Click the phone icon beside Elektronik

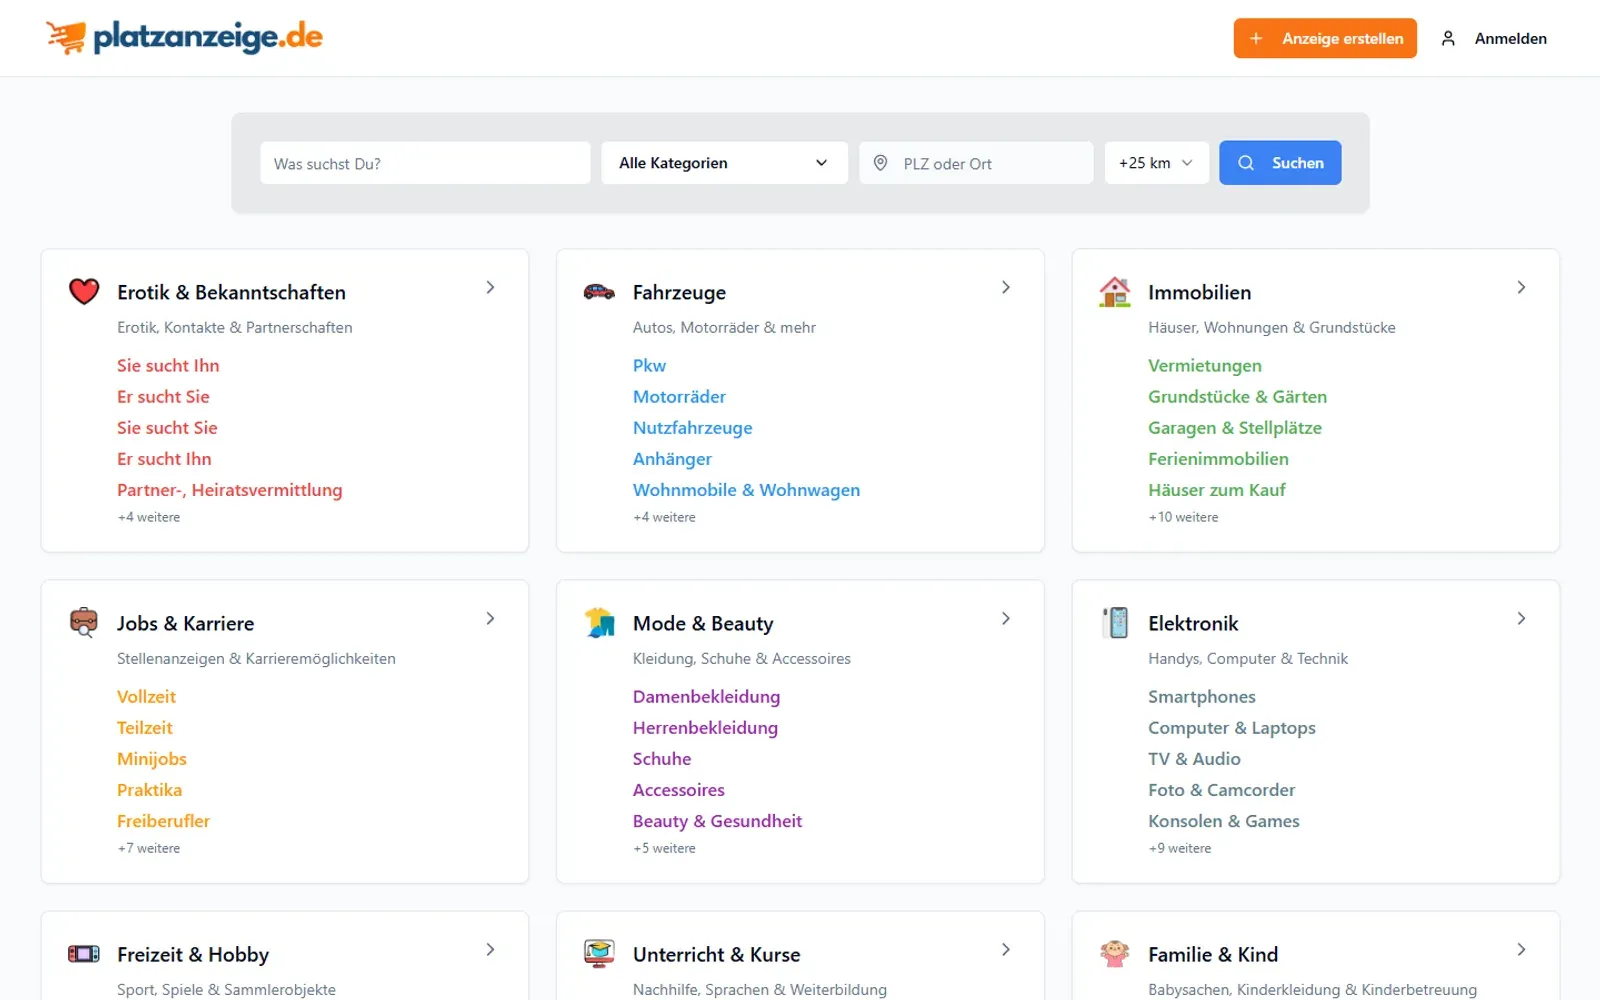coord(1114,623)
